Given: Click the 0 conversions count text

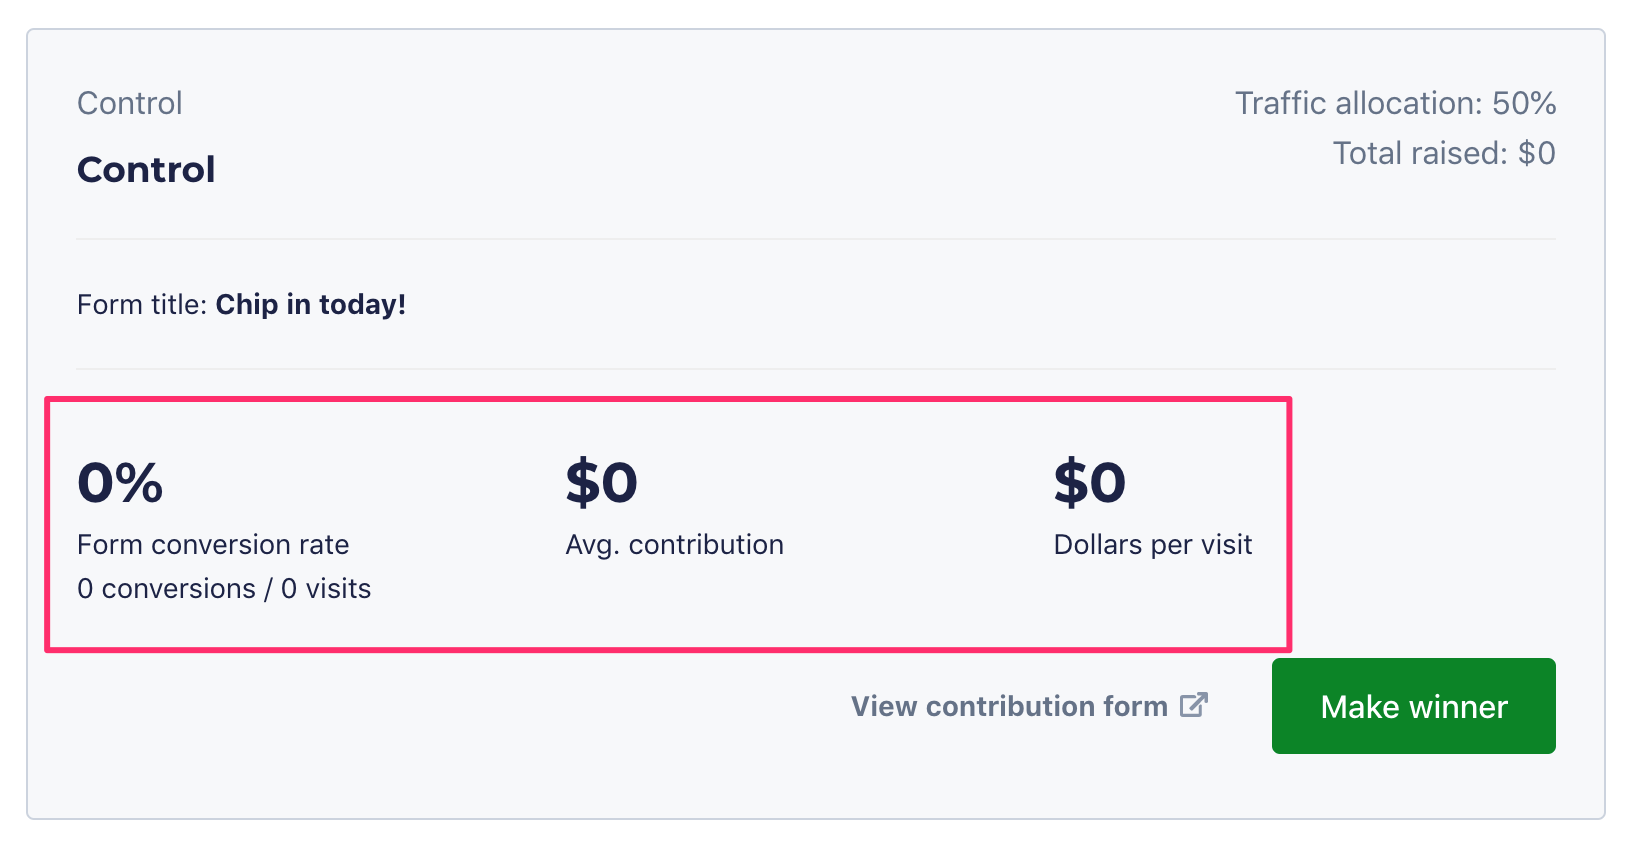Looking at the screenshot, I should [x=166, y=589].
